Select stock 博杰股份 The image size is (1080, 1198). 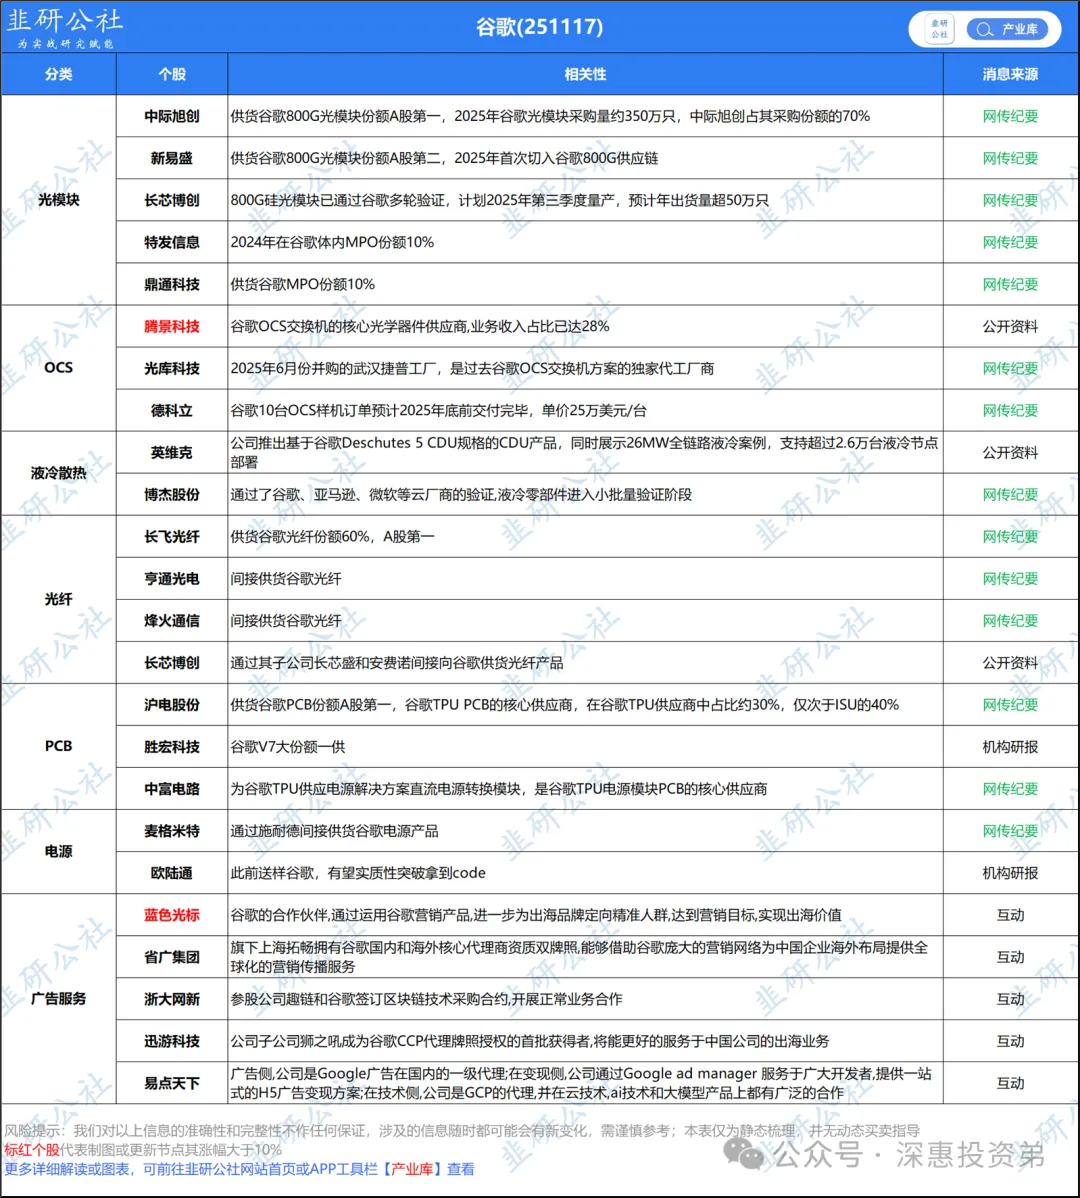pyautogui.click(x=172, y=494)
